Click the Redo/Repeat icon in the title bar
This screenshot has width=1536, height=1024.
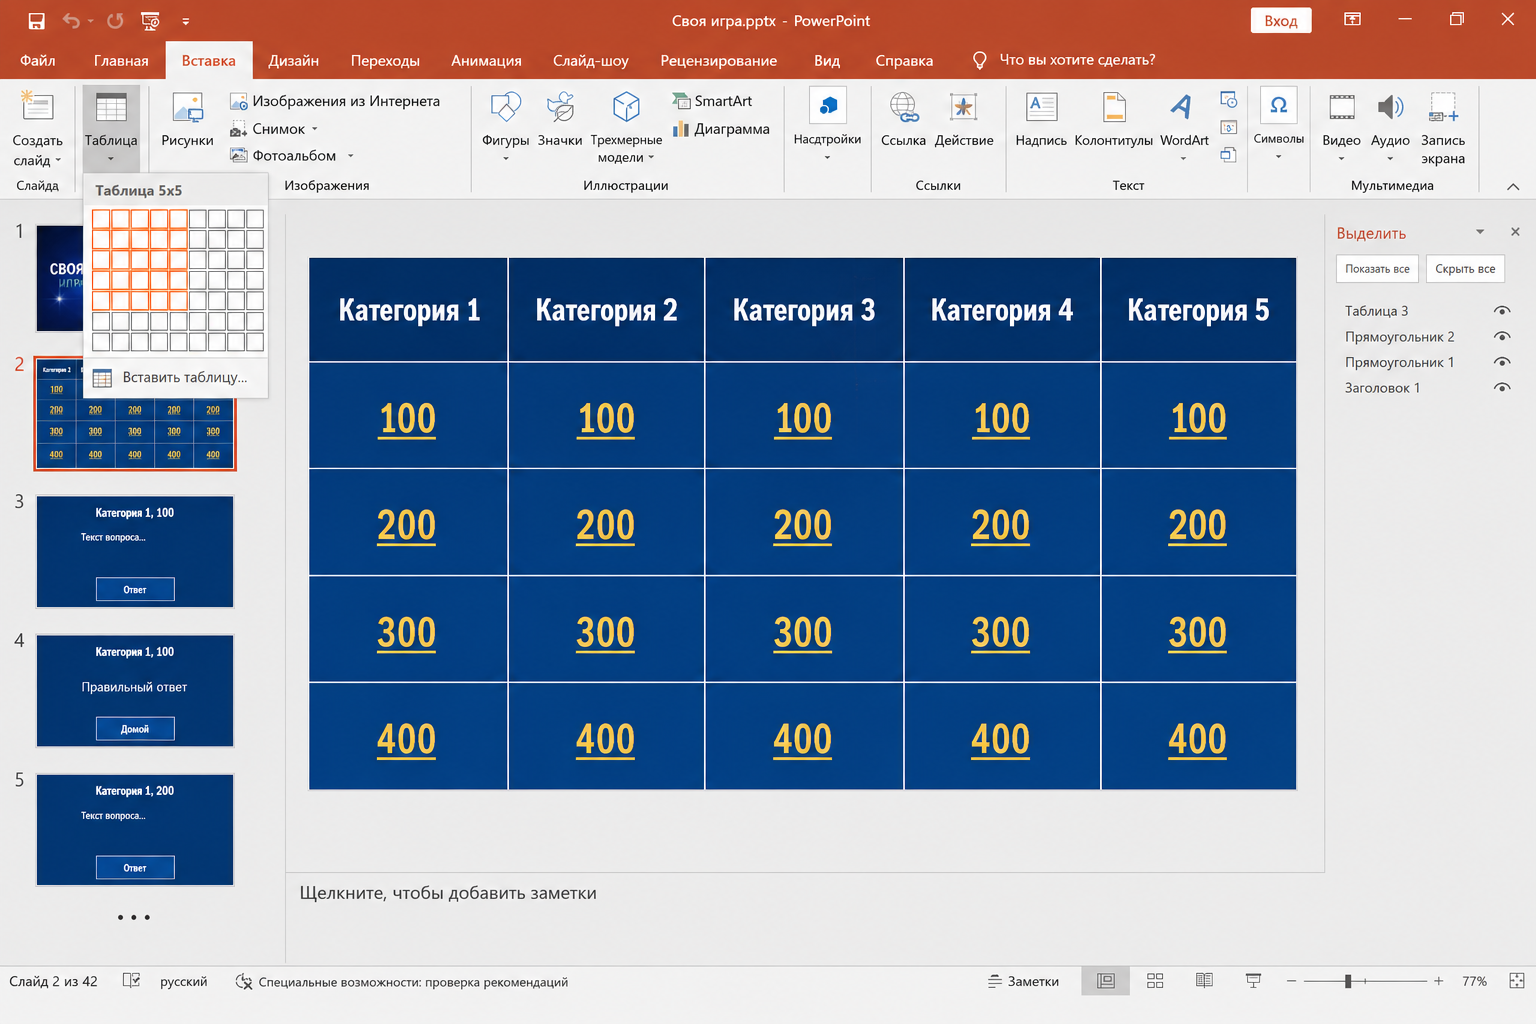coord(115,21)
